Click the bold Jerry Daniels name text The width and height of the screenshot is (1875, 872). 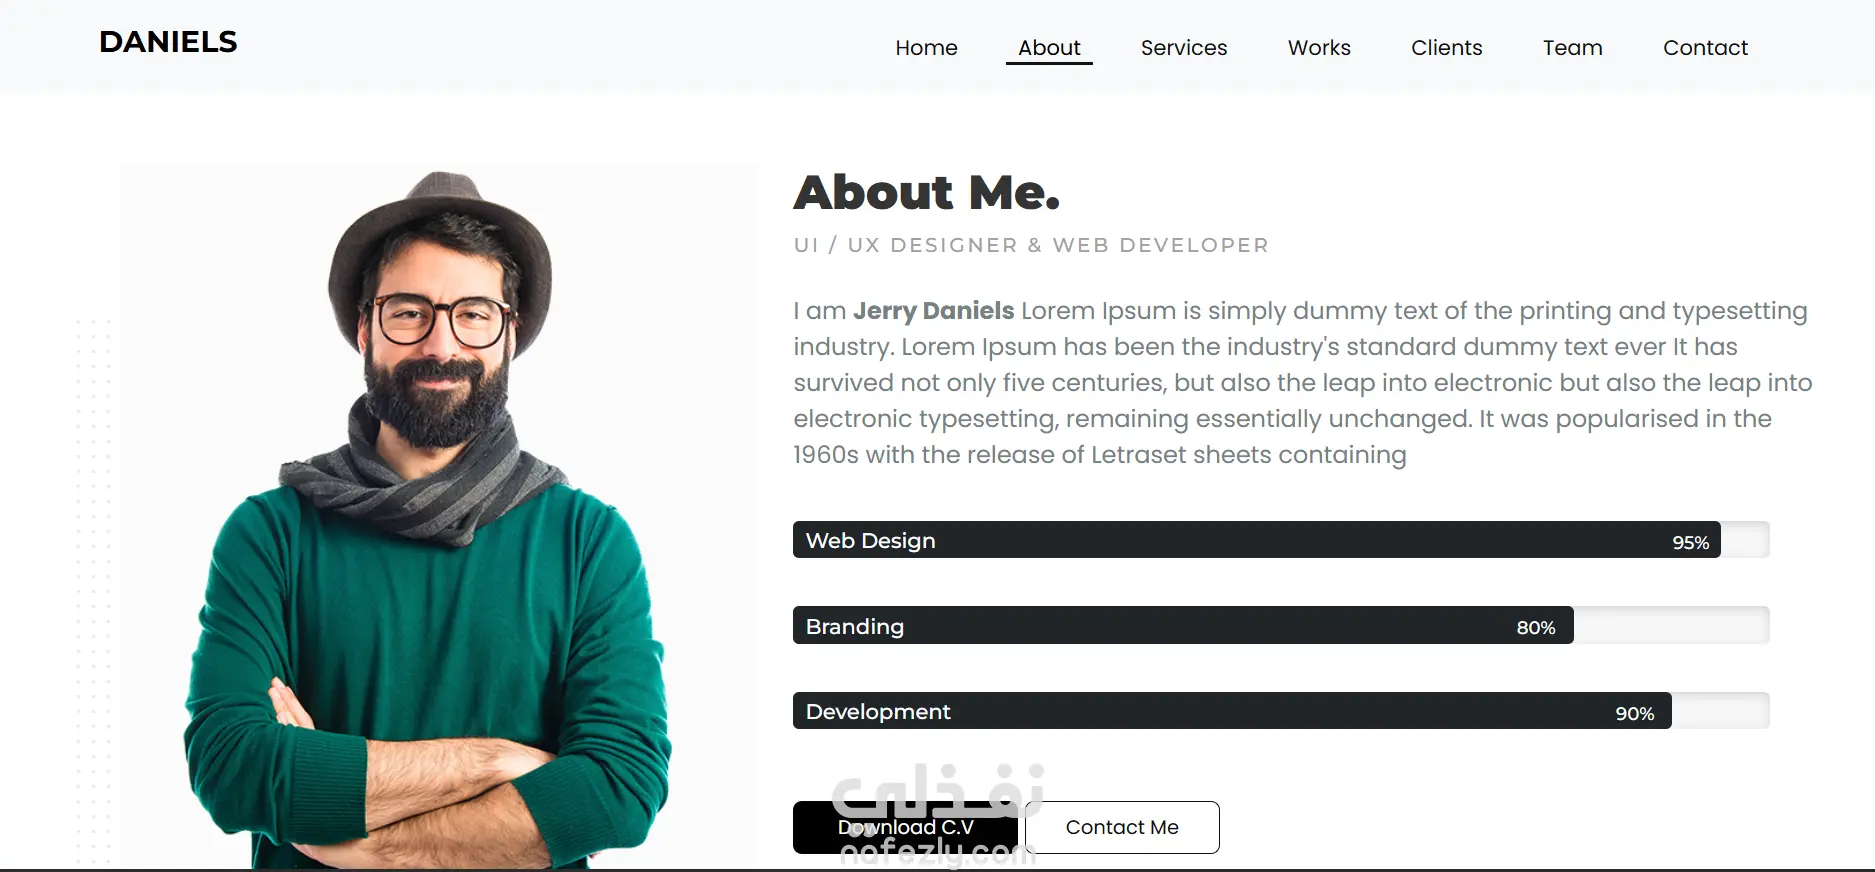[x=934, y=311]
